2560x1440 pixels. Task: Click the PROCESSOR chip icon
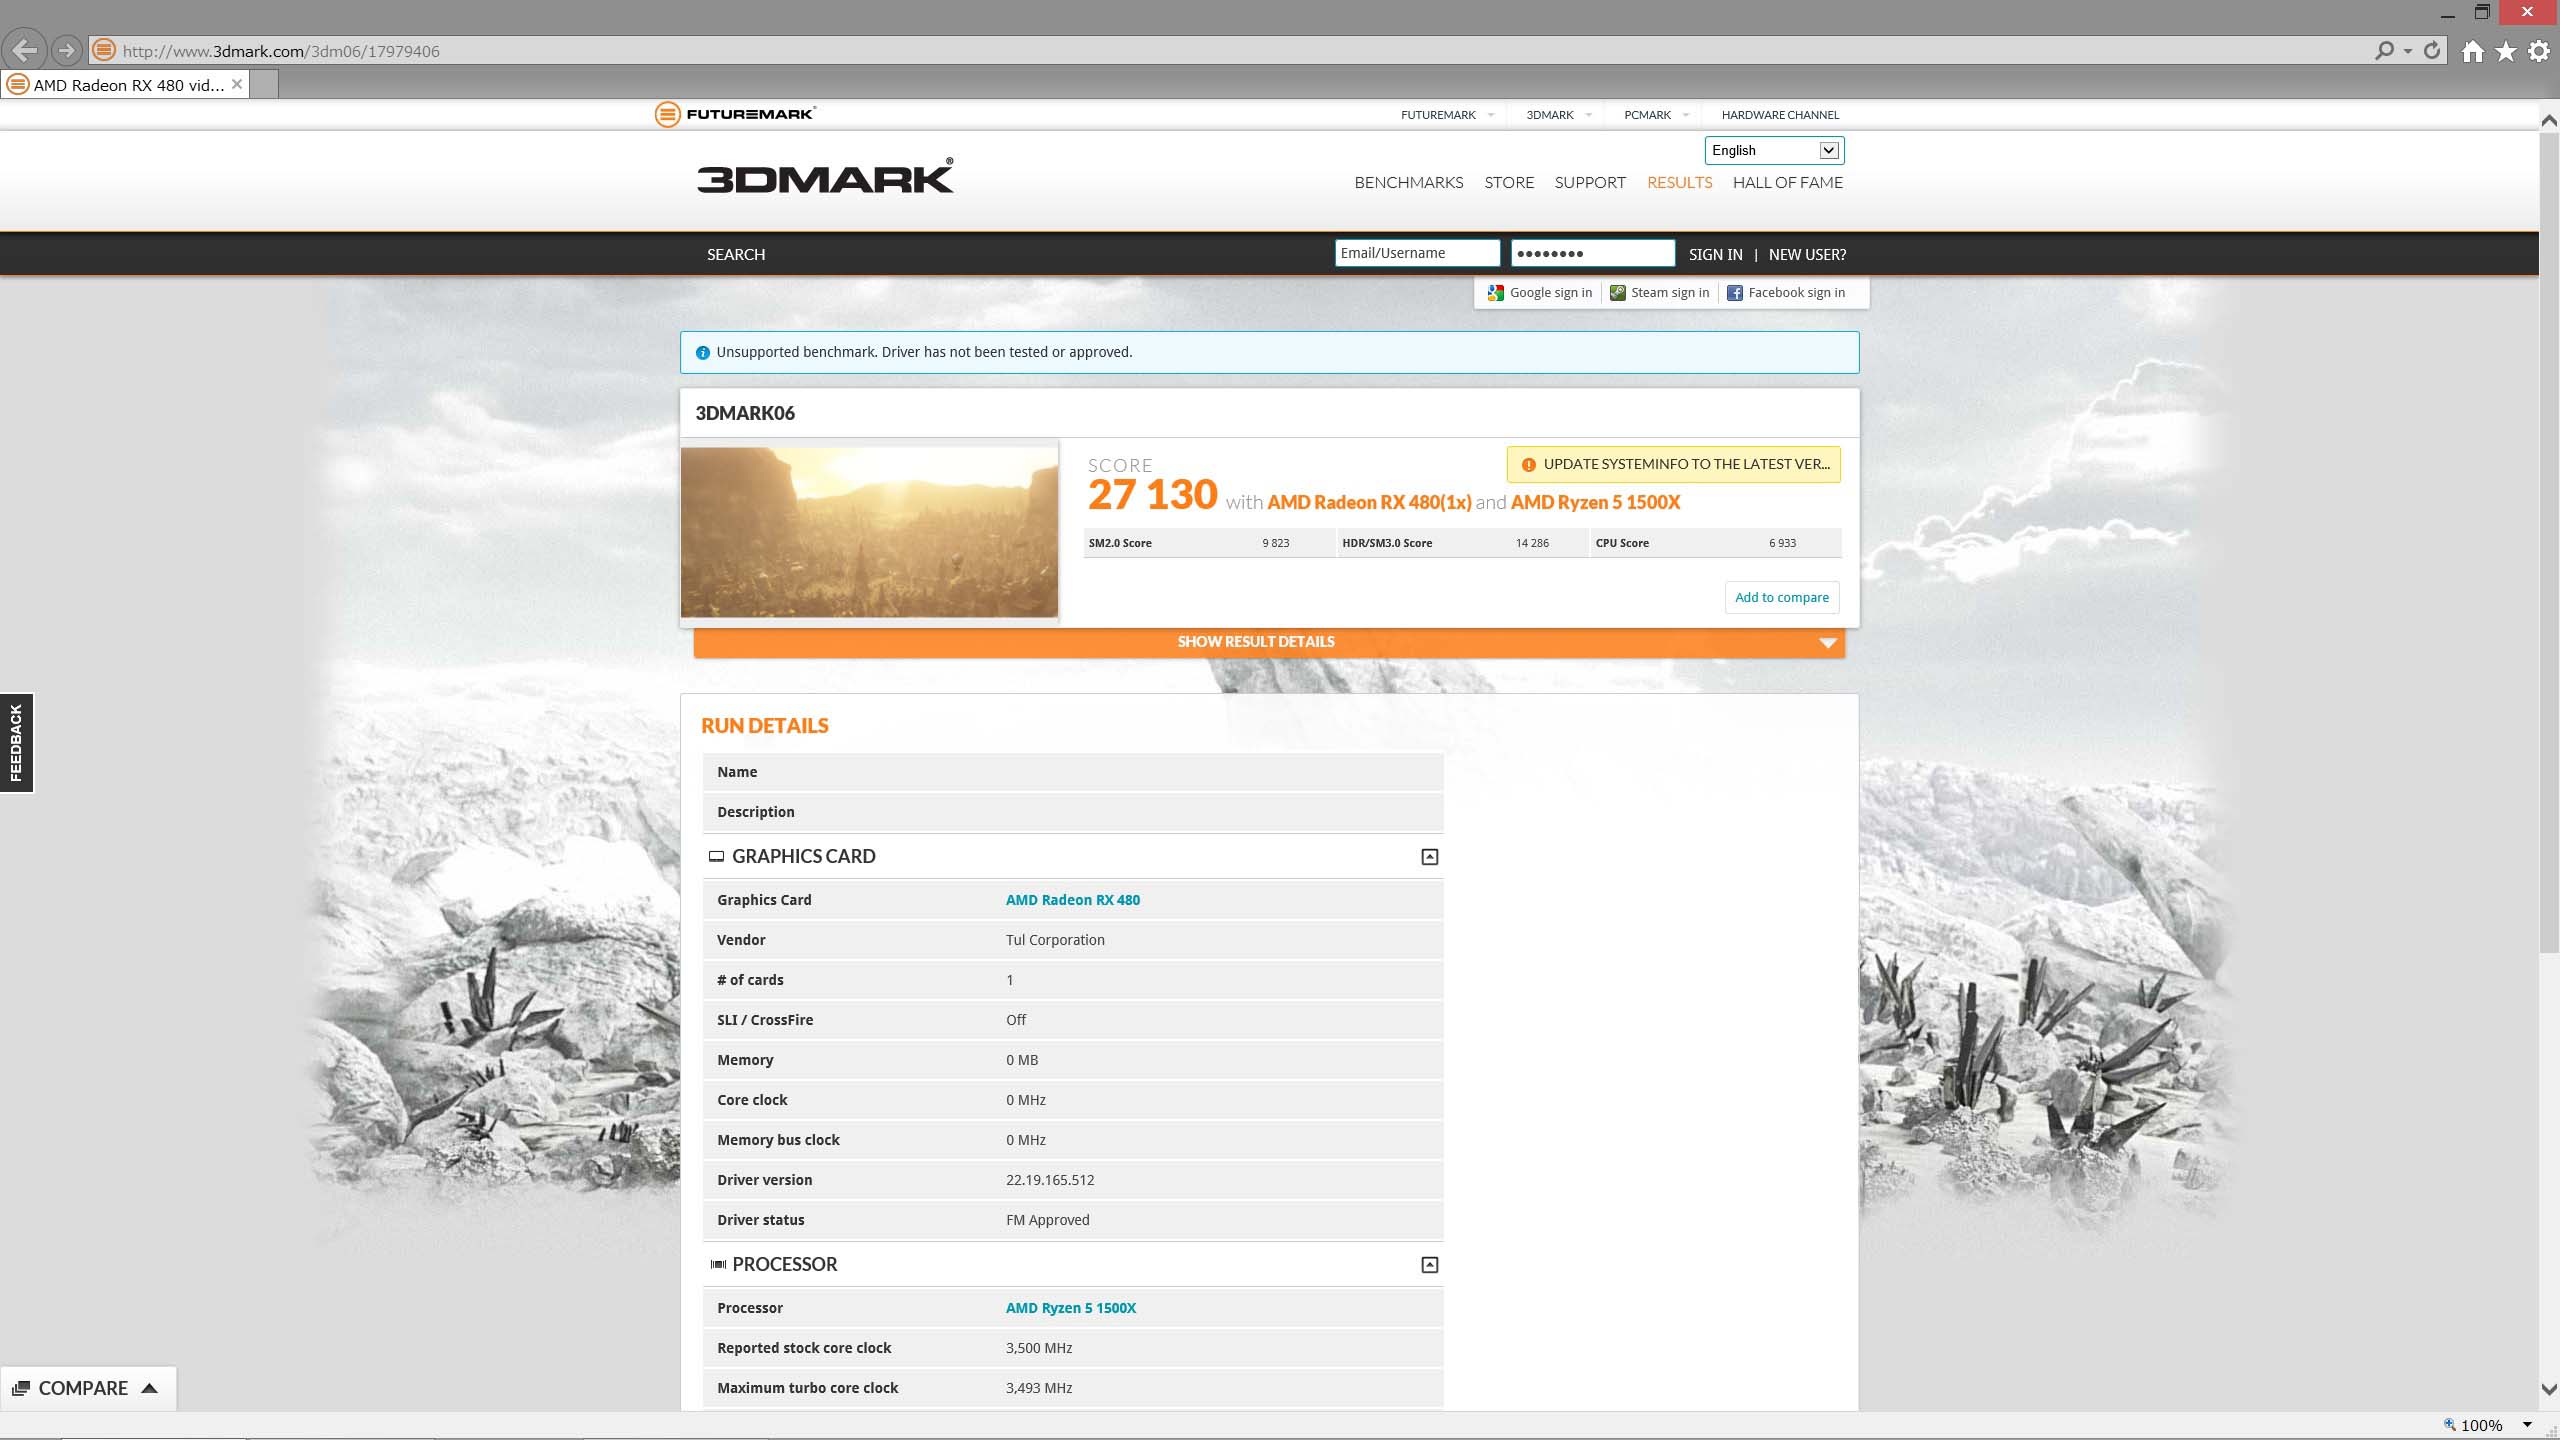pyautogui.click(x=717, y=1264)
